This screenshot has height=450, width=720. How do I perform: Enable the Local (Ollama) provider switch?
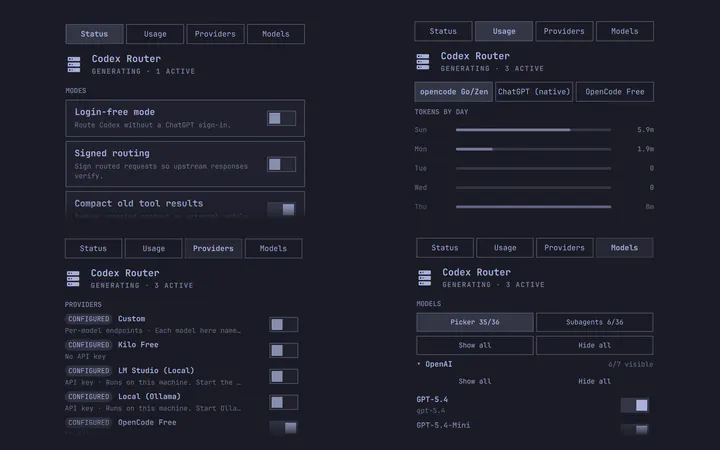[283, 402]
